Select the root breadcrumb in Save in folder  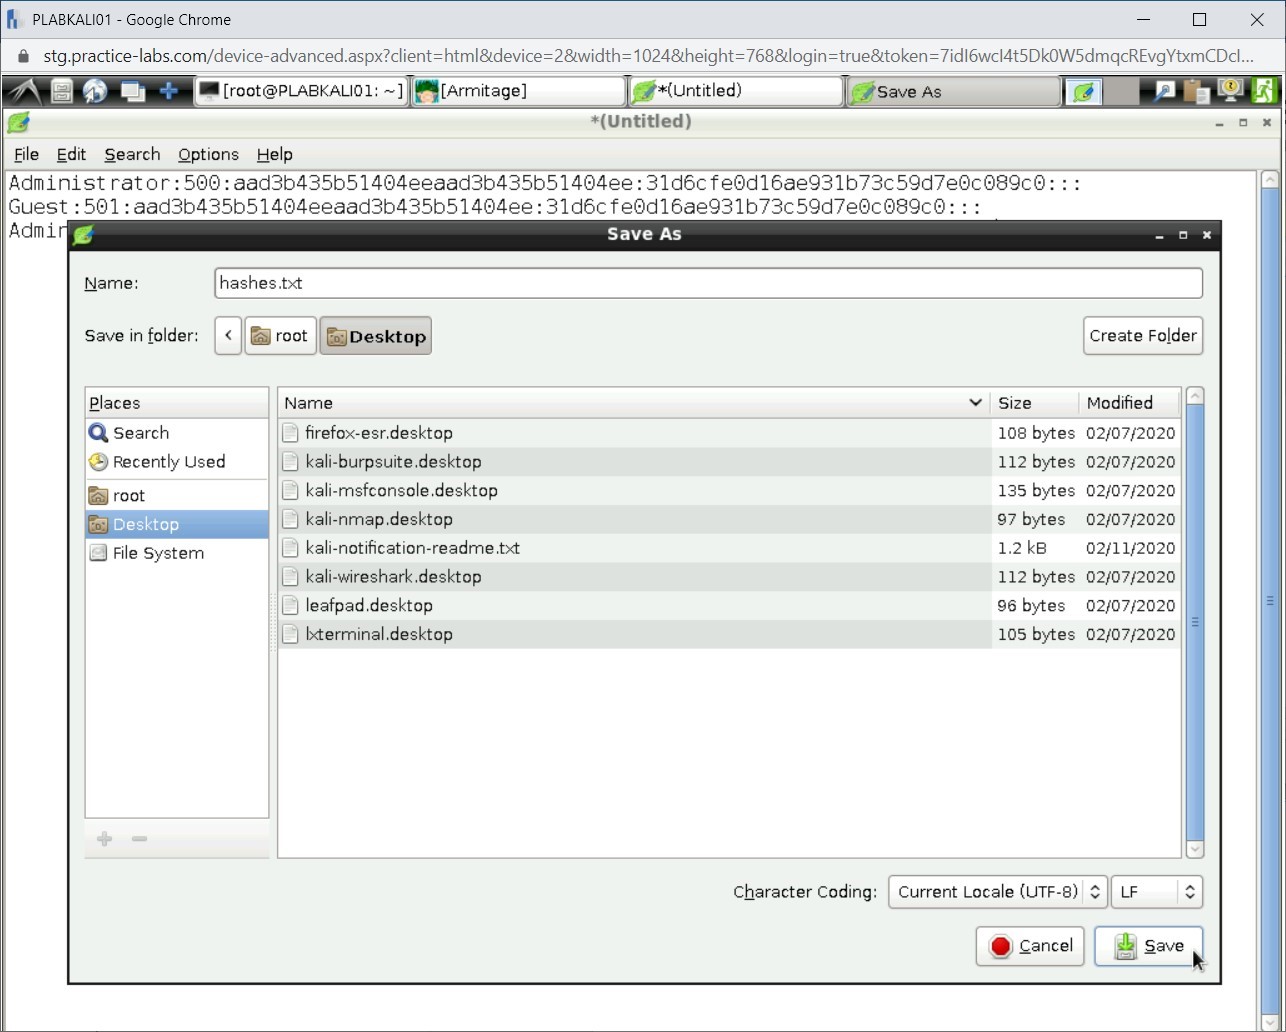click(280, 335)
